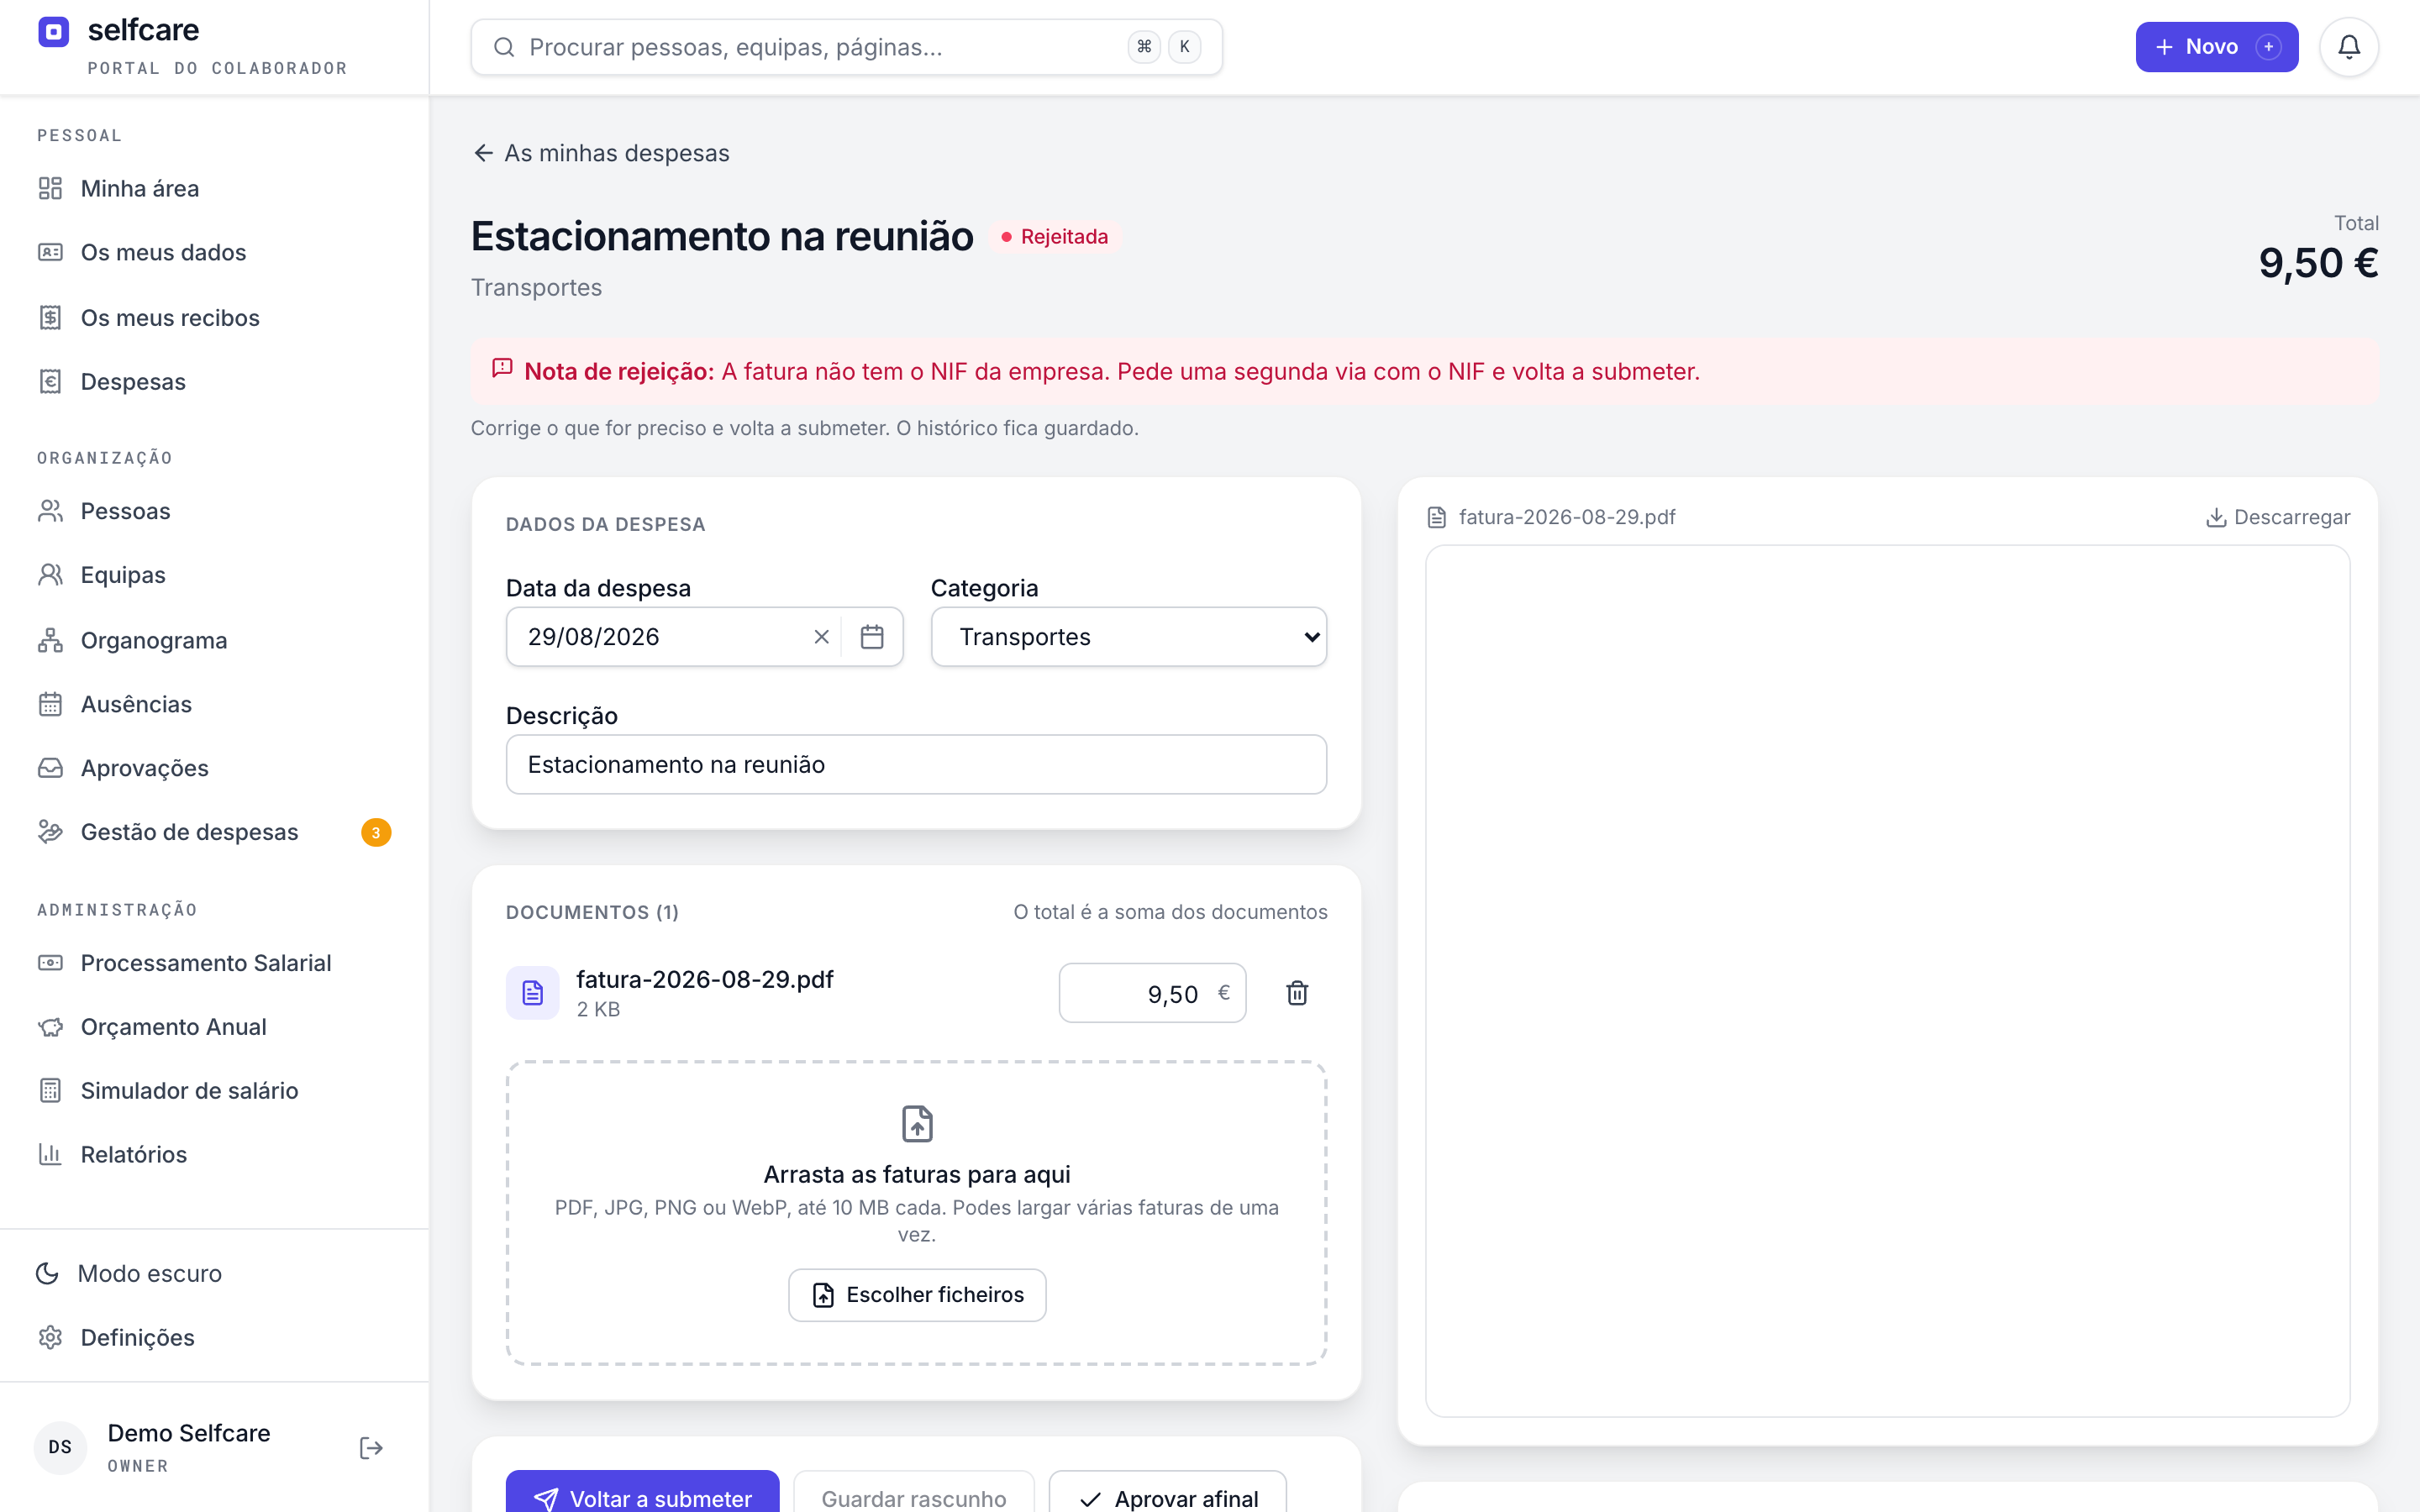Viewport: 2420px width, 1512px height.
Task: Click Voltar a submeter button
Action: (x=642, y=1491)
